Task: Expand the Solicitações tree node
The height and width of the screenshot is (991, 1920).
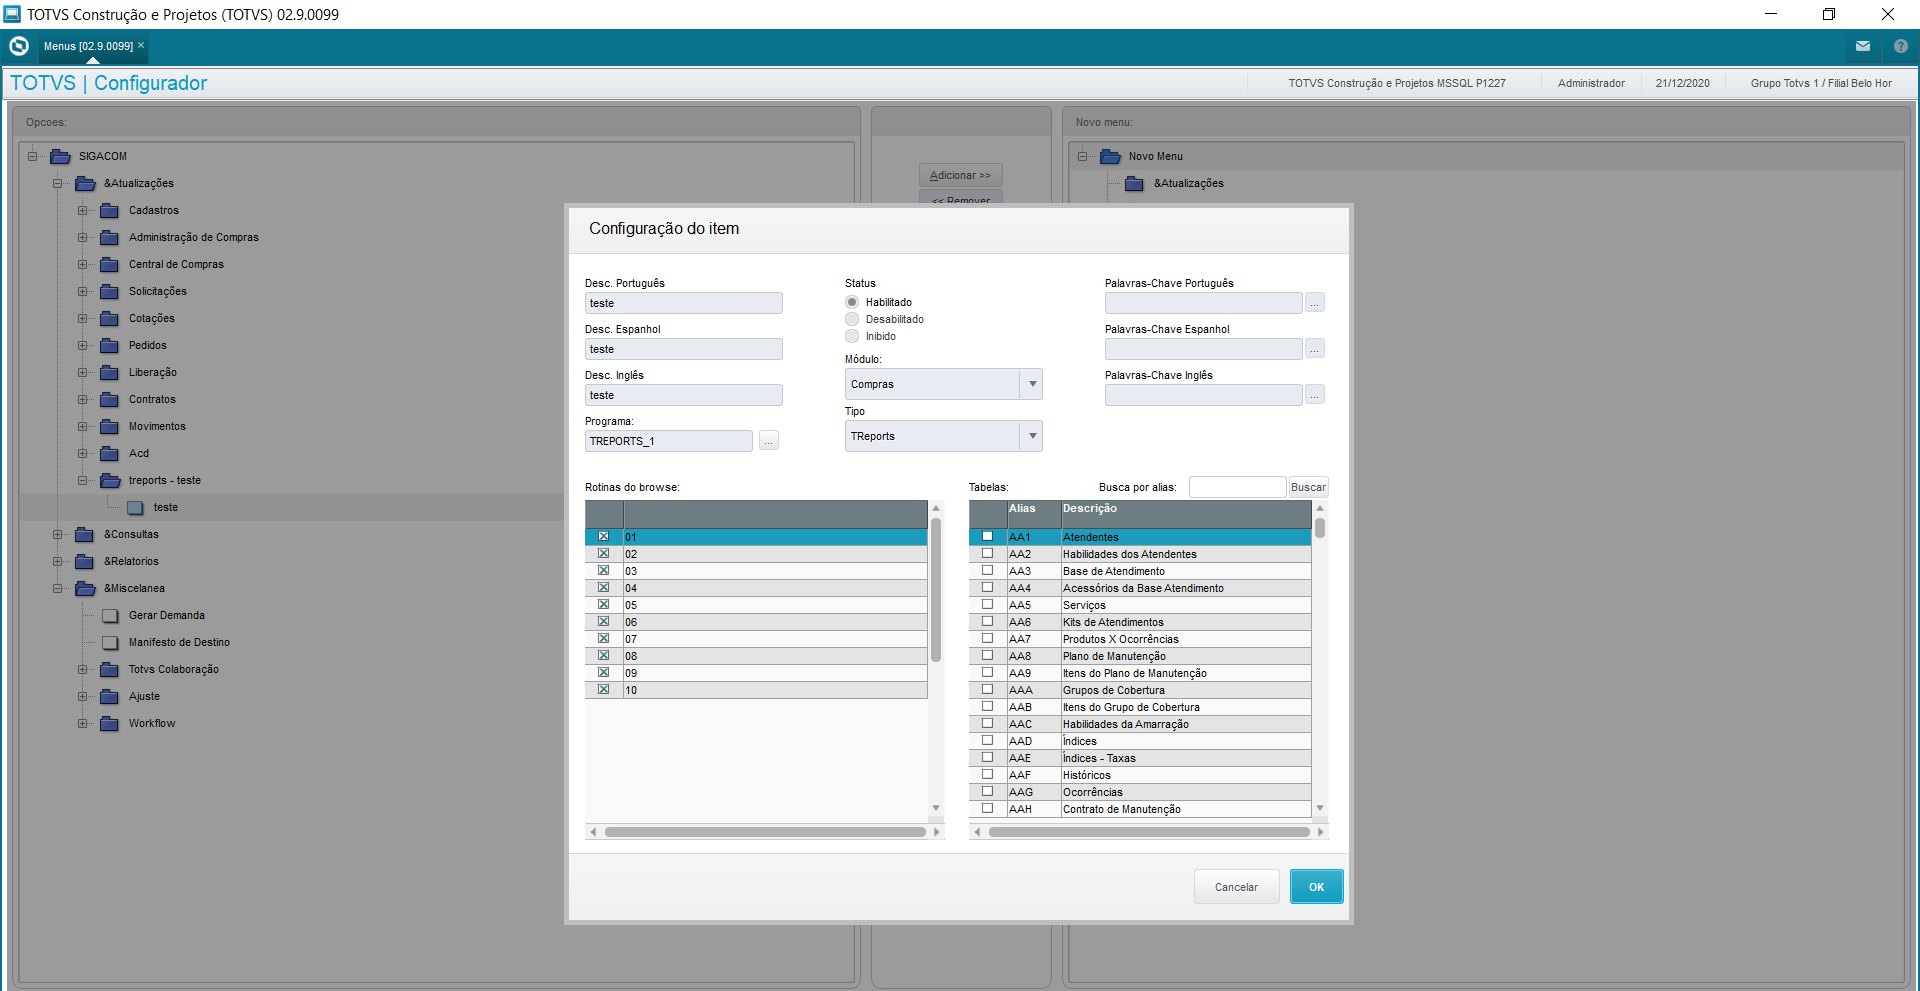Action: (82, 291)
